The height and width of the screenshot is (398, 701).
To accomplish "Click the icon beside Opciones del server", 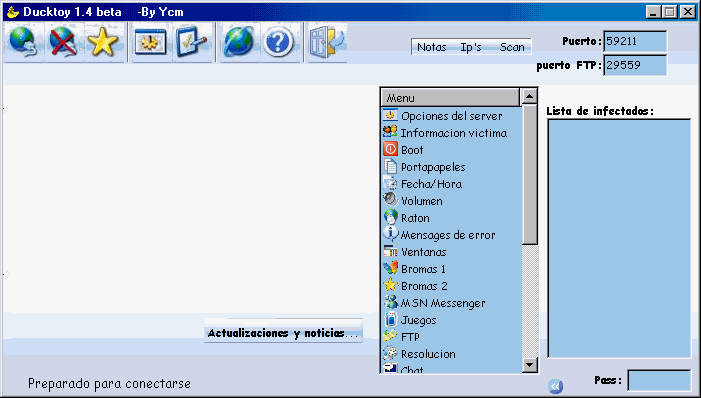I will pos(390,115).
